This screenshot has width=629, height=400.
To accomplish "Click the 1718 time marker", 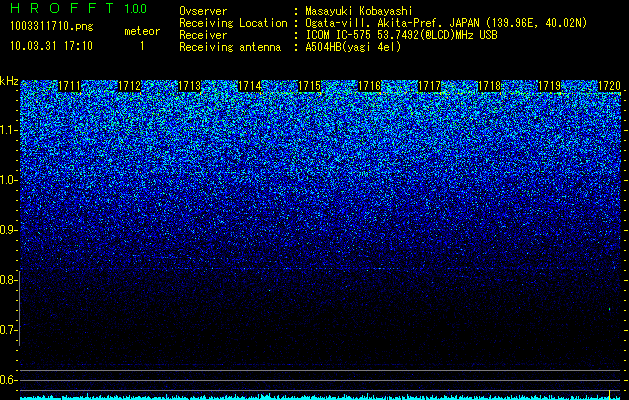I will (490, 86).
